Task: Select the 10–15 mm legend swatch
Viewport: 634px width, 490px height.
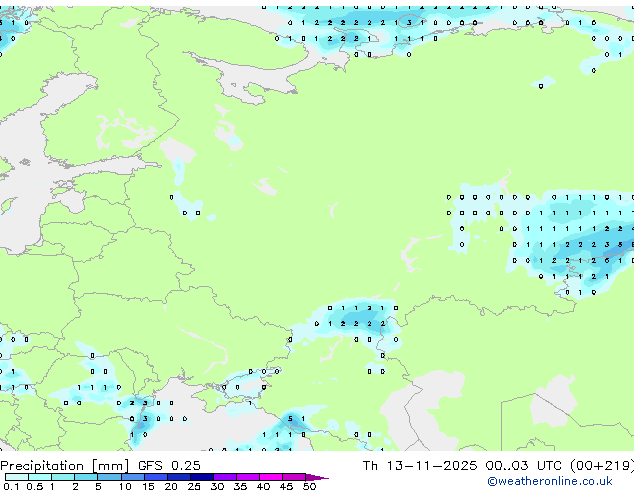Action: (x=132, y=477)
